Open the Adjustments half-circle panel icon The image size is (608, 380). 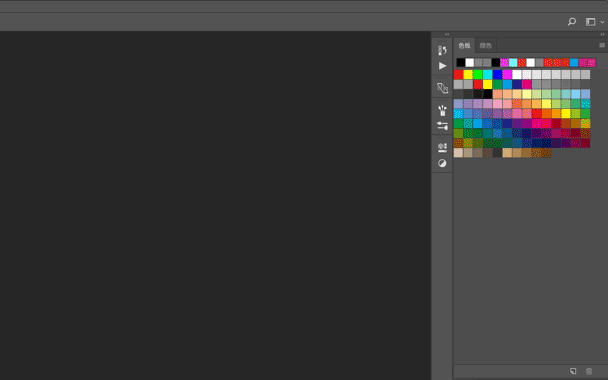442,163
